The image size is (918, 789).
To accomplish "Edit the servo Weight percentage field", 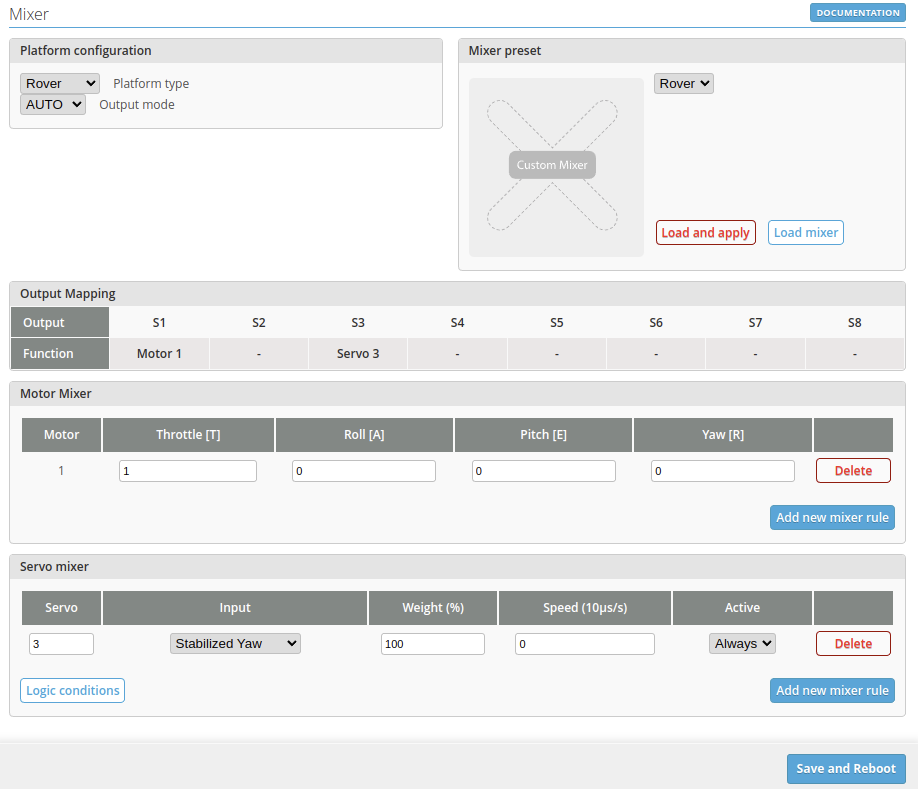I will click(x=432, y=643).
